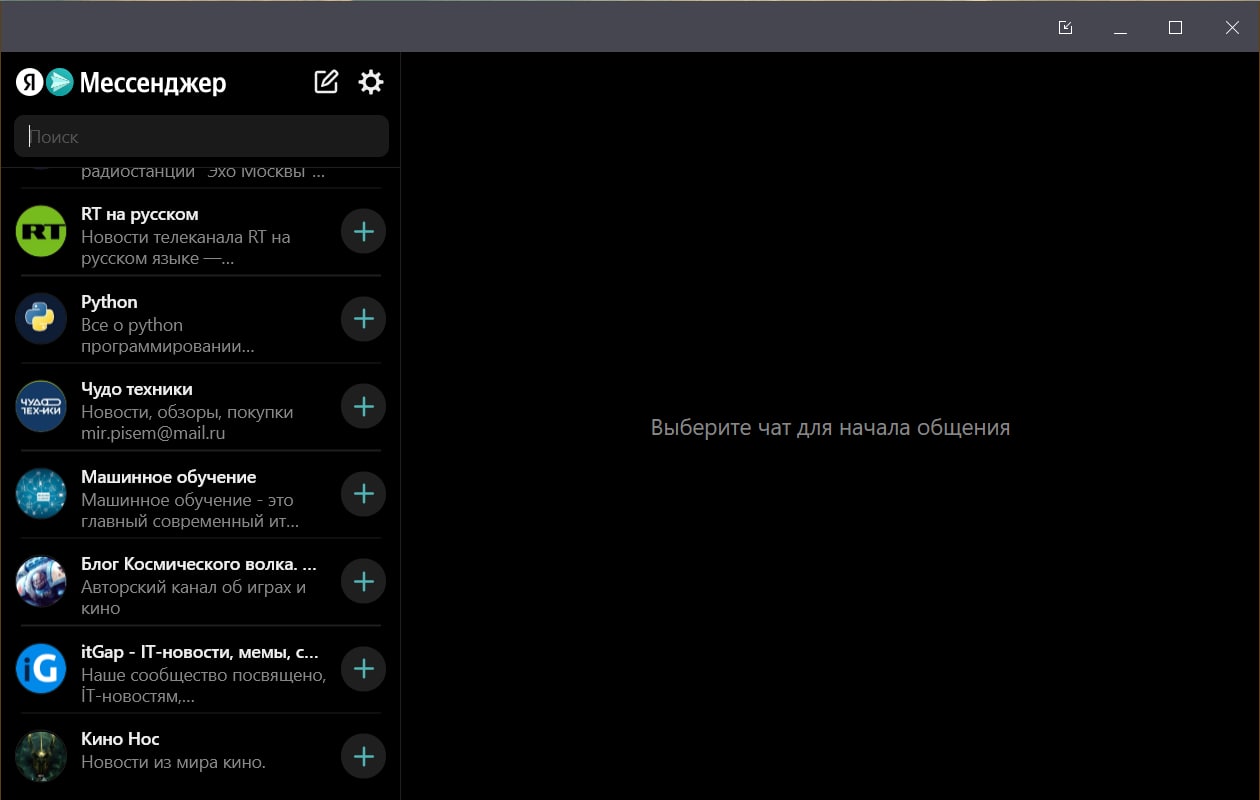1260x800 pixels.
Task: Click the itGap blue iG avatar
Action: tap(41, 669)
